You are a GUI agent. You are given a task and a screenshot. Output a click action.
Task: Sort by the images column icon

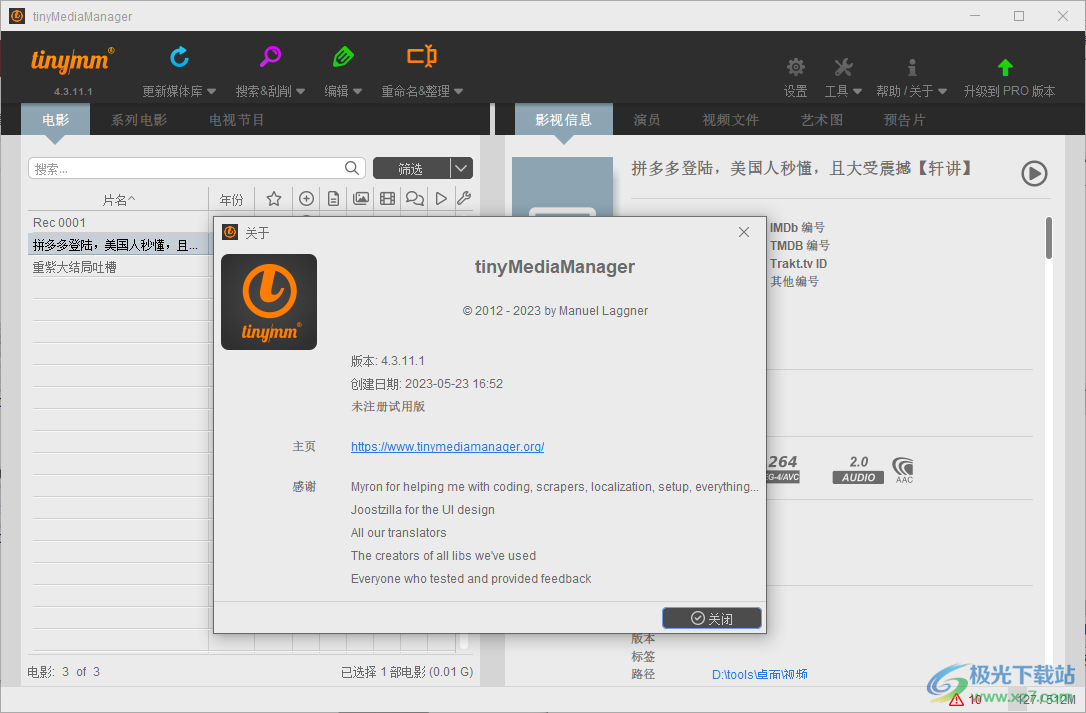(x=361, y=199)
